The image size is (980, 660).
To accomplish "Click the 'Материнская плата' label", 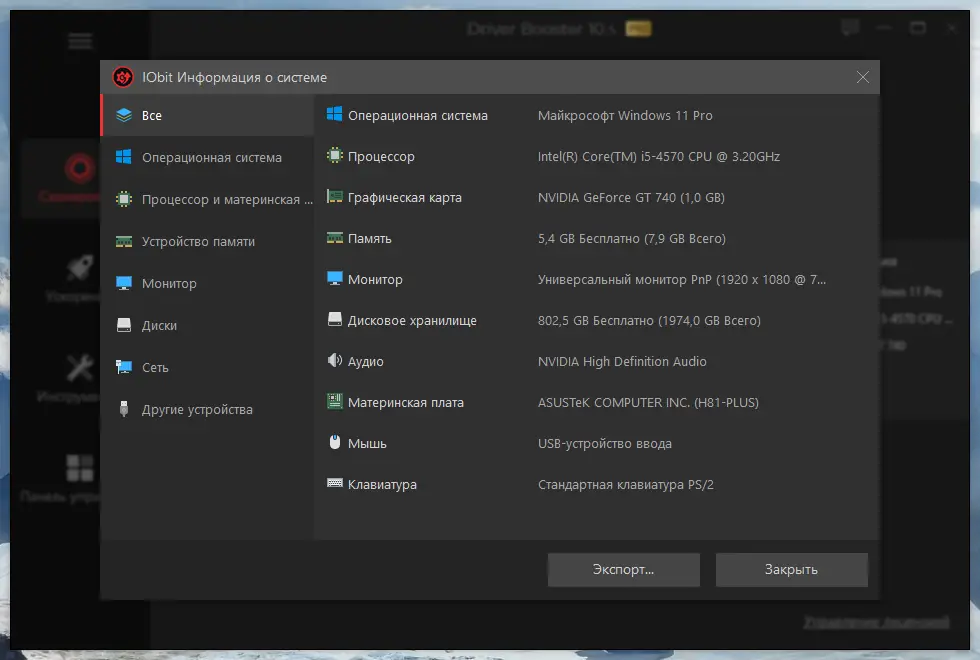I will click(406, 402).
